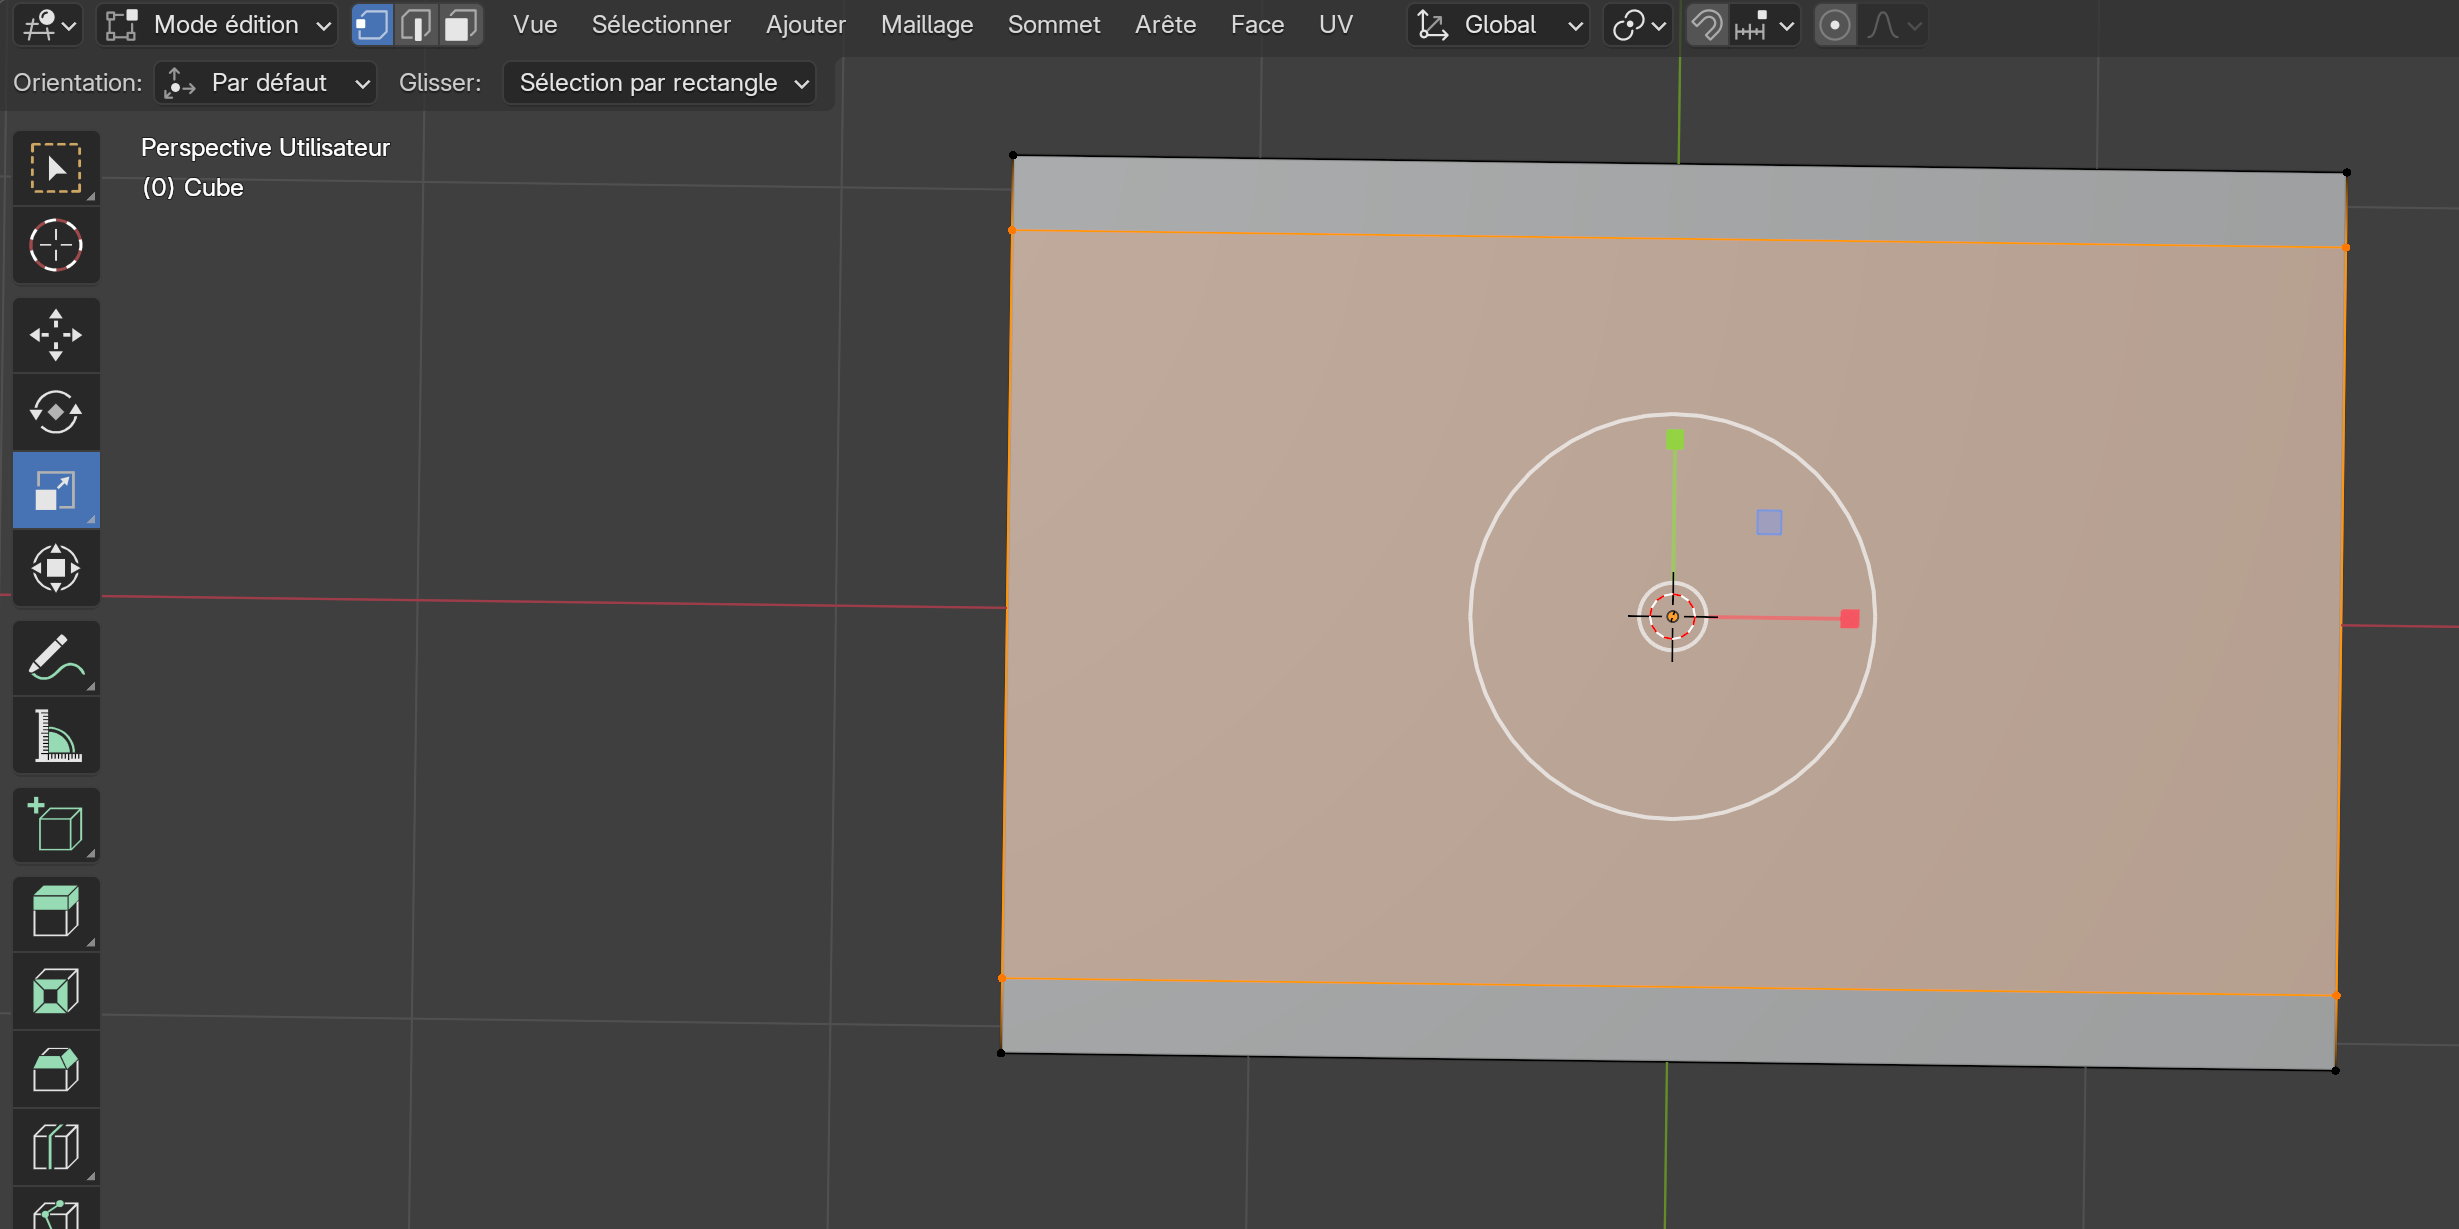Click the red X-axis scale handle
2459x1229 pixels.
coord(1849,619)
